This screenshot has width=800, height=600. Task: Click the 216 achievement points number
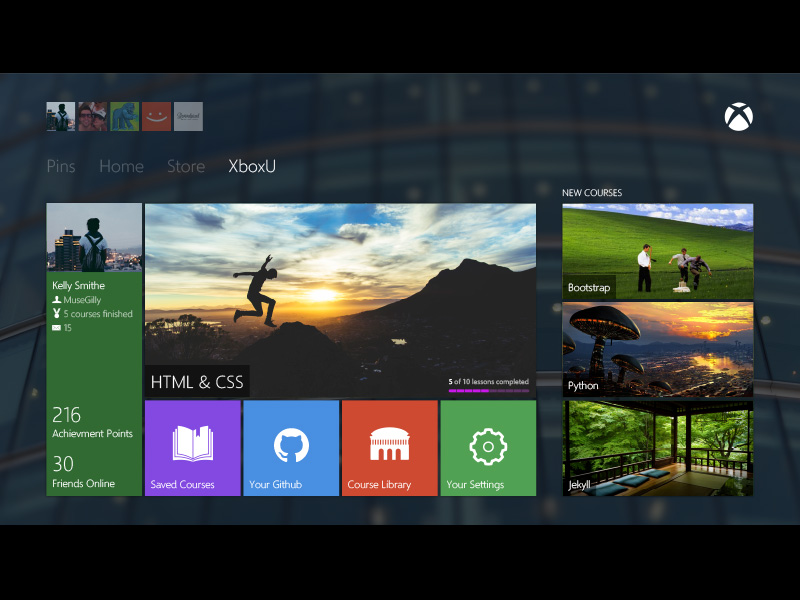pos(66,415)
